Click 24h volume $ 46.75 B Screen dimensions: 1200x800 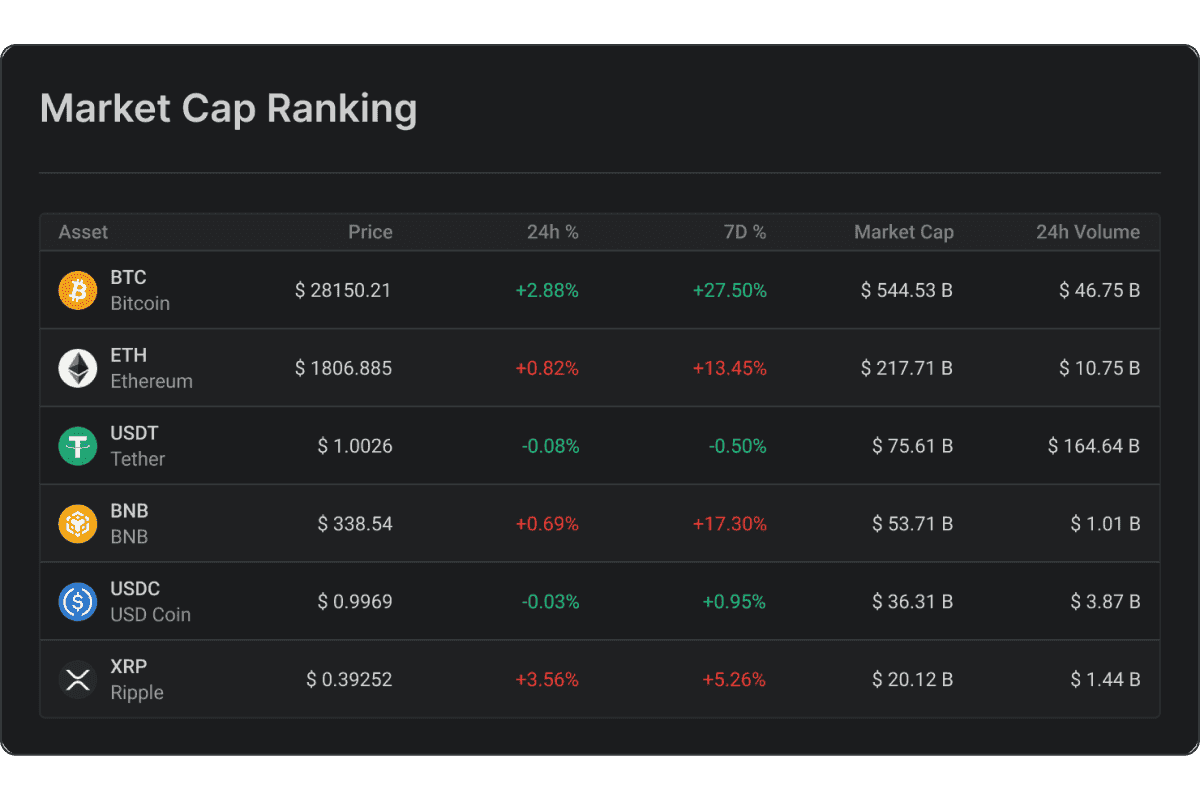1100,290
